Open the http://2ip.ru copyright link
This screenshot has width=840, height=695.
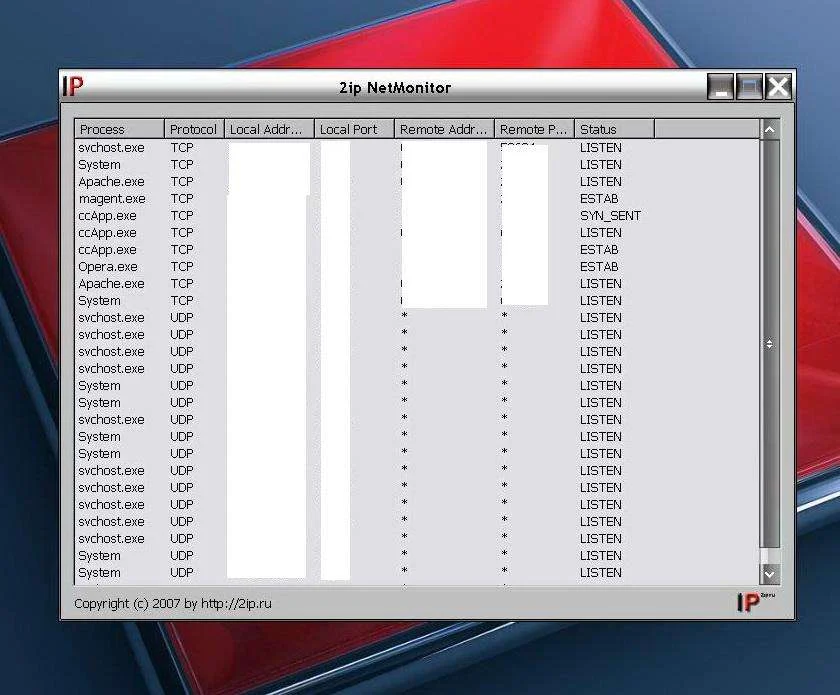236,603
